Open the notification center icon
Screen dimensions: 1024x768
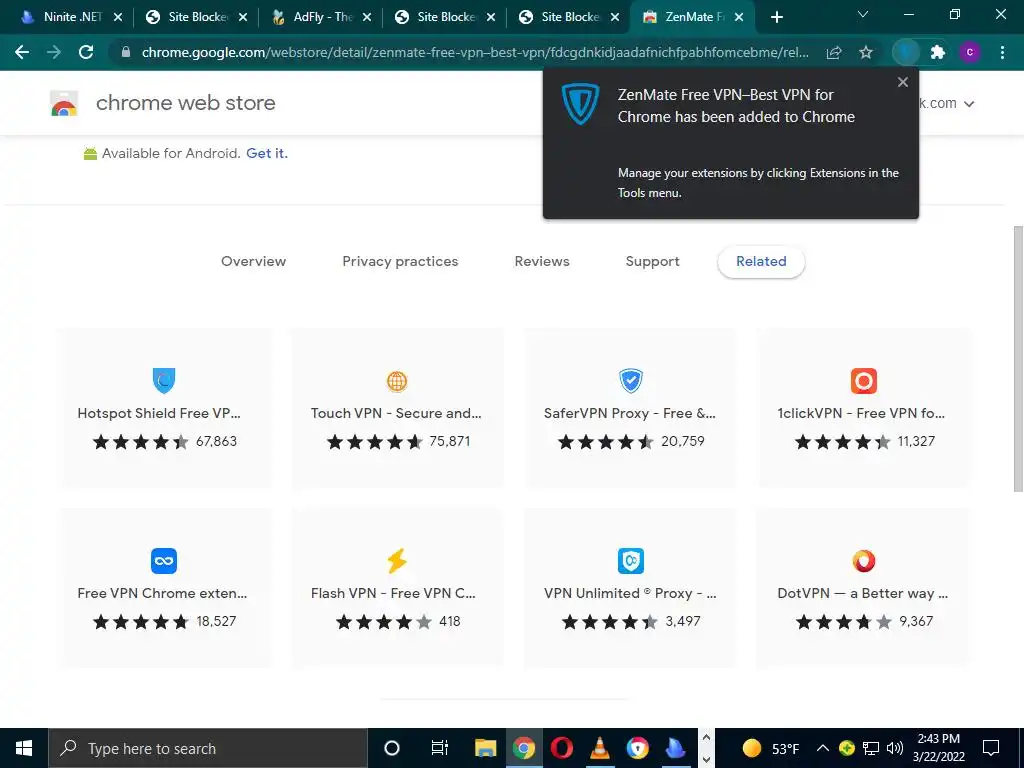click(991, 748)
